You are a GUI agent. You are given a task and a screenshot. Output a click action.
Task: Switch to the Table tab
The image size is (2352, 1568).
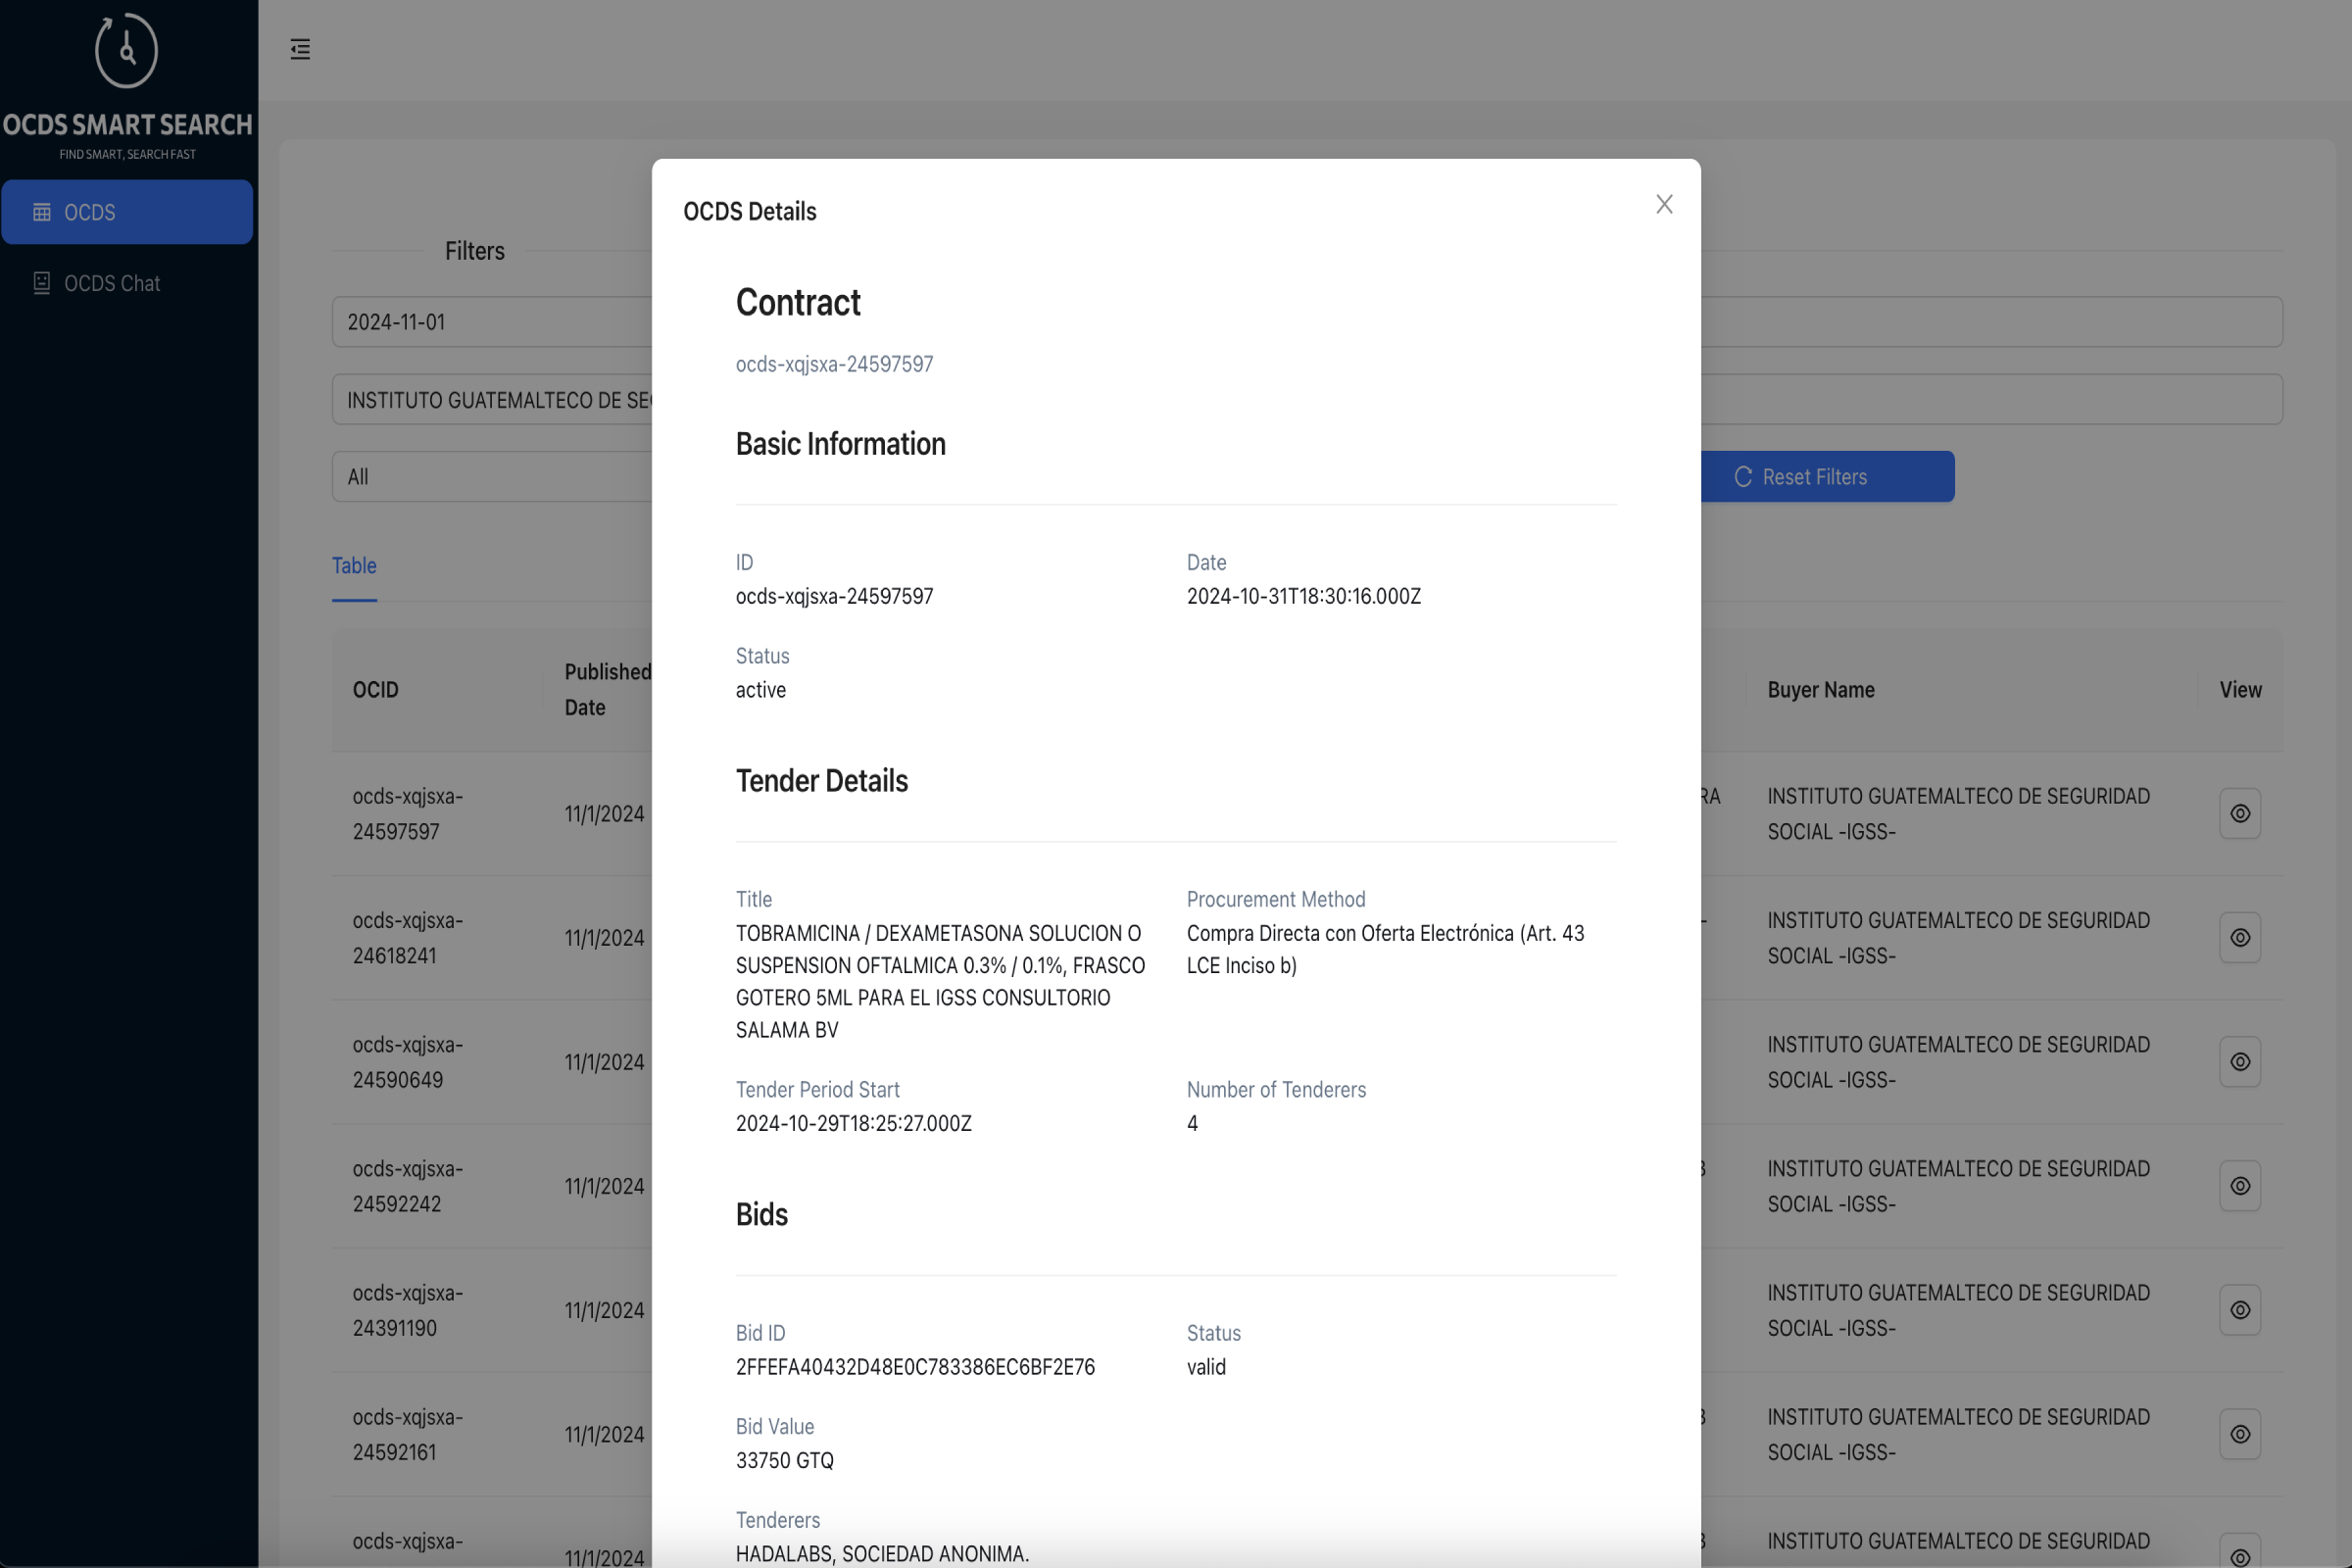354,565
